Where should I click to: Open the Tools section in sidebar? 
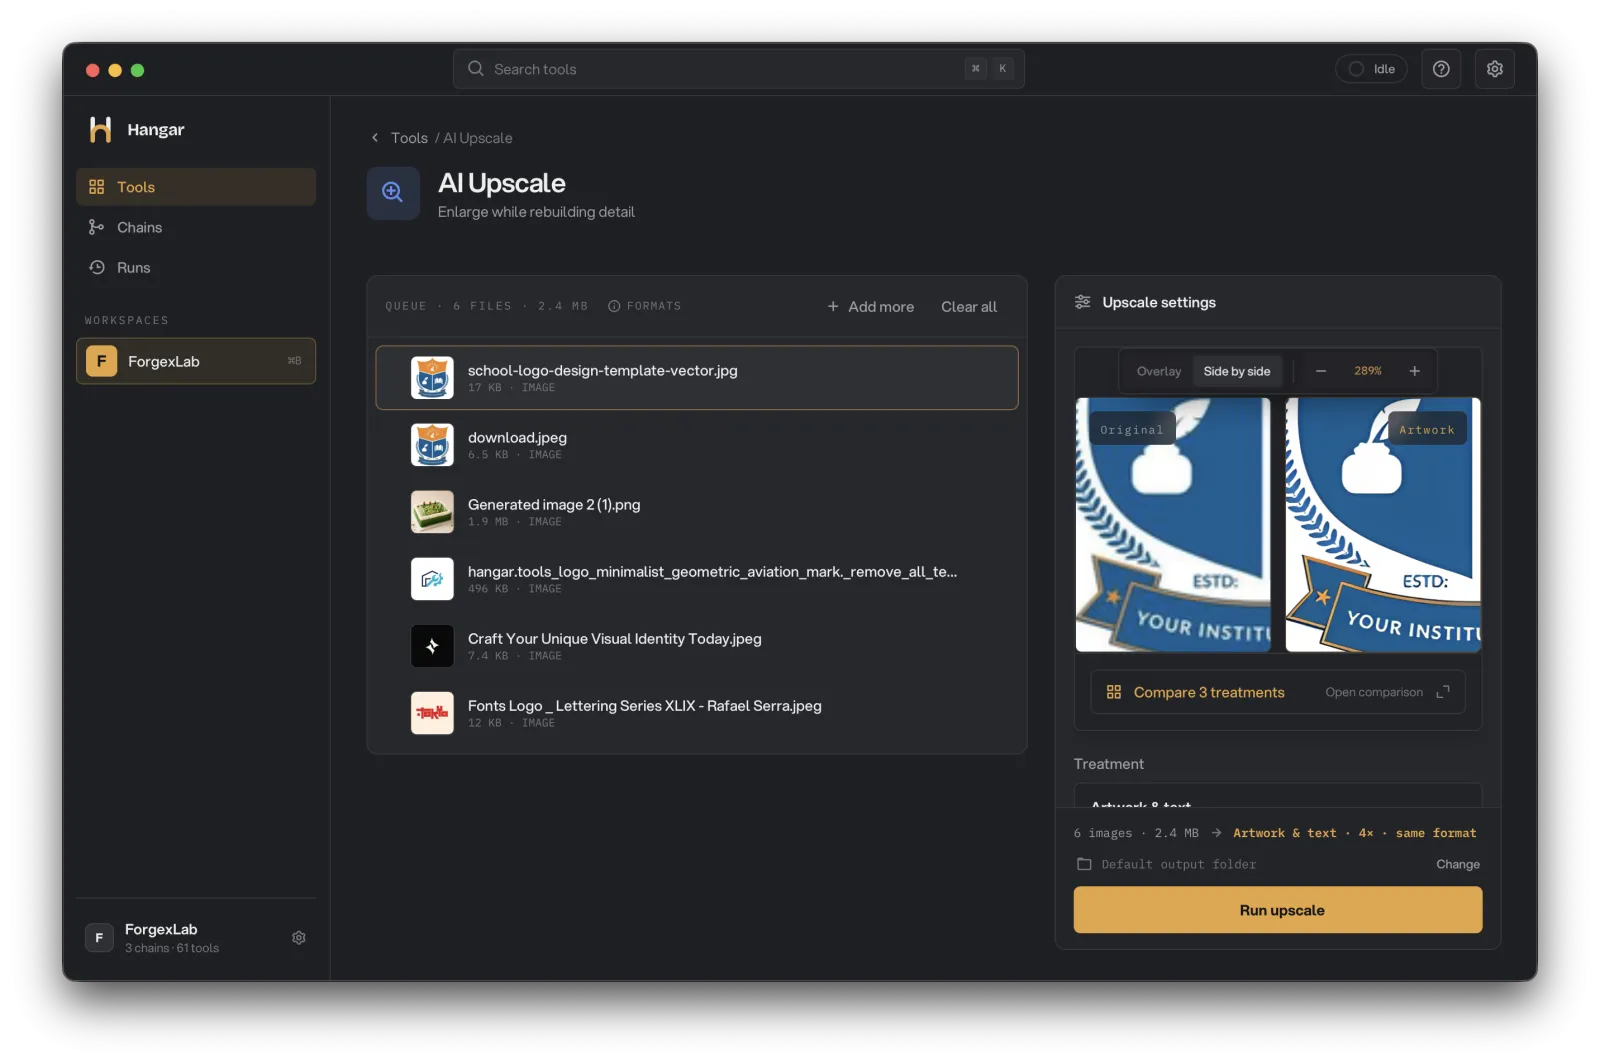(196, 187)
